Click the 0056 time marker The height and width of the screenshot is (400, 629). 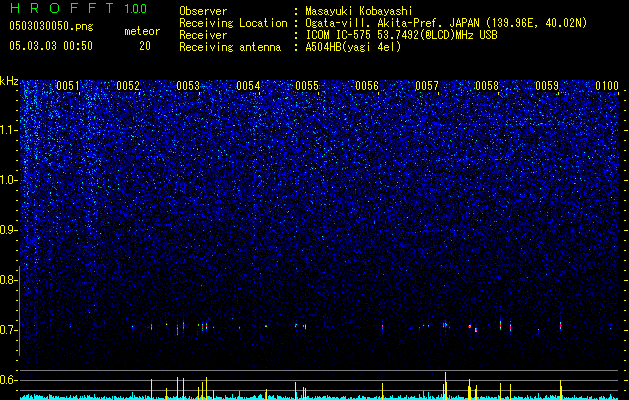pyautogui.click(x=367, y=86)
